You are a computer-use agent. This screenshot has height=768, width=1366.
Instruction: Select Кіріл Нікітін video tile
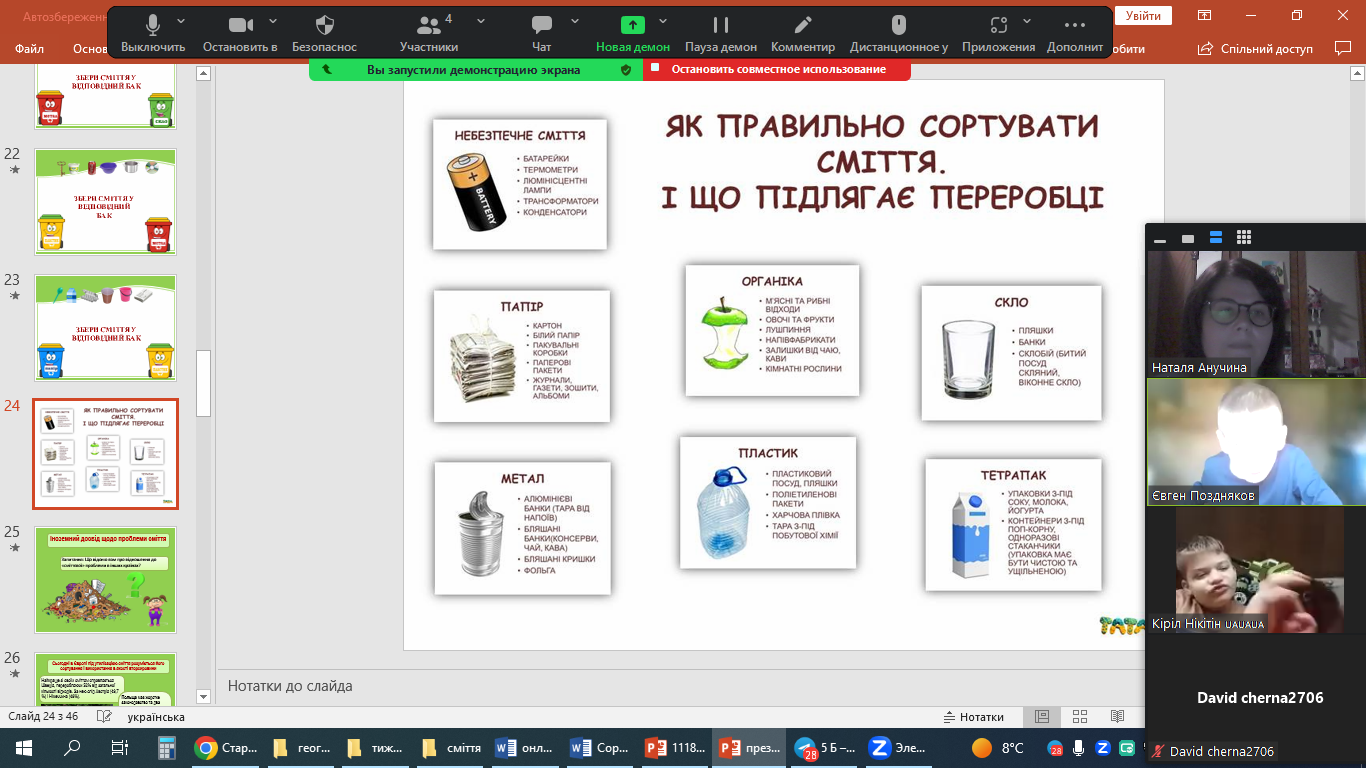click(1256, 569)
